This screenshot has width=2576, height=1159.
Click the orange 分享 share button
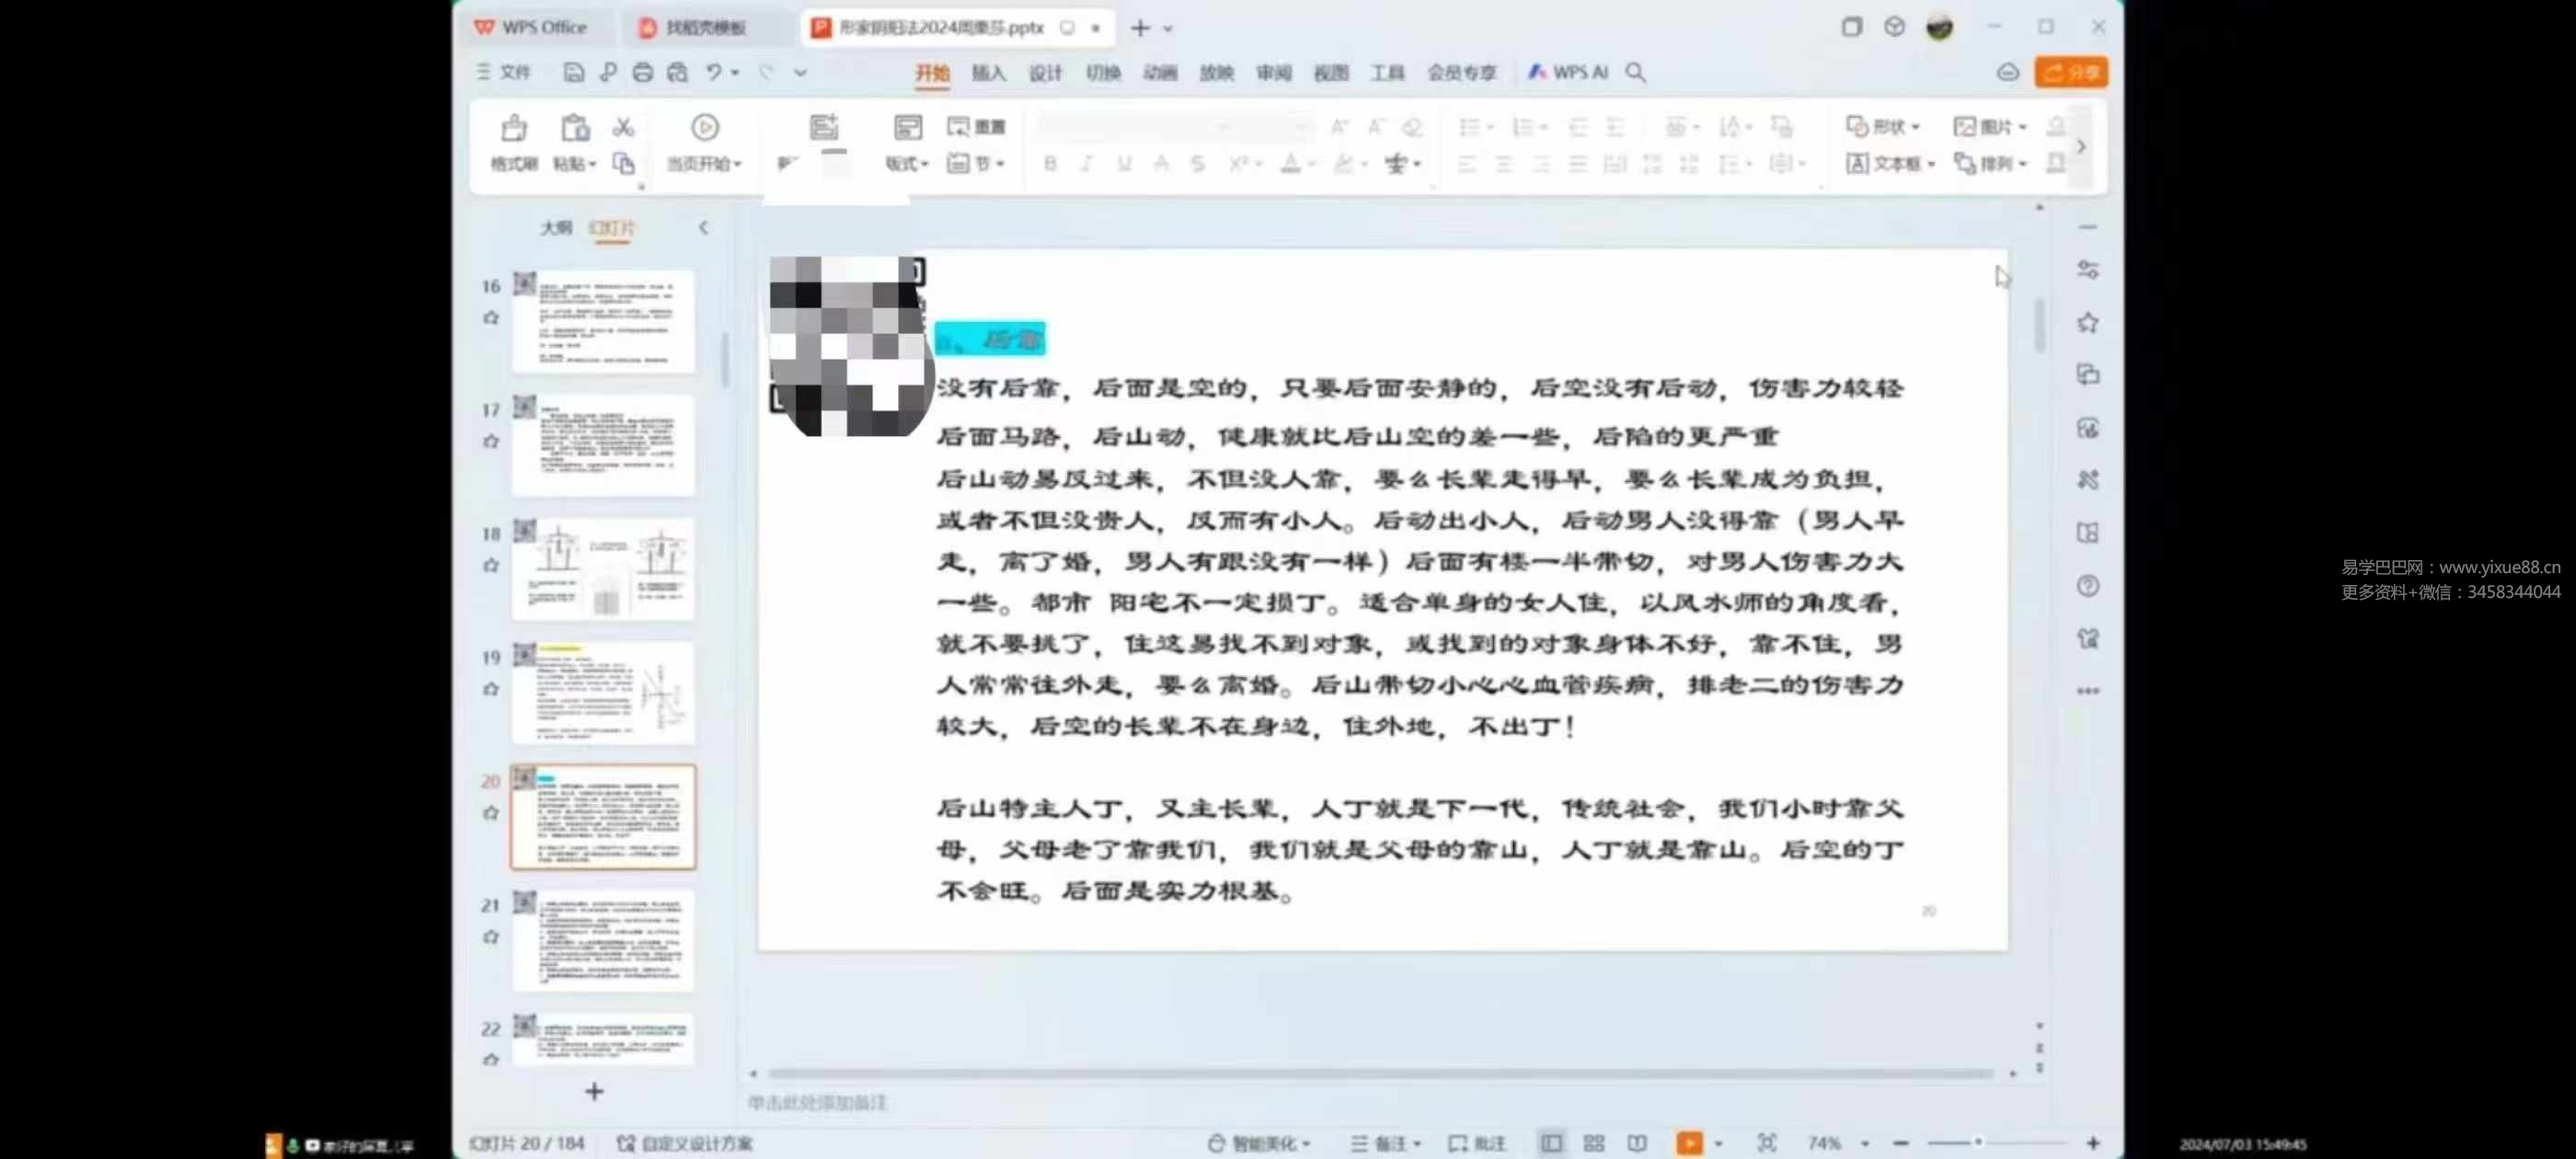click(x=2071, y=72)
